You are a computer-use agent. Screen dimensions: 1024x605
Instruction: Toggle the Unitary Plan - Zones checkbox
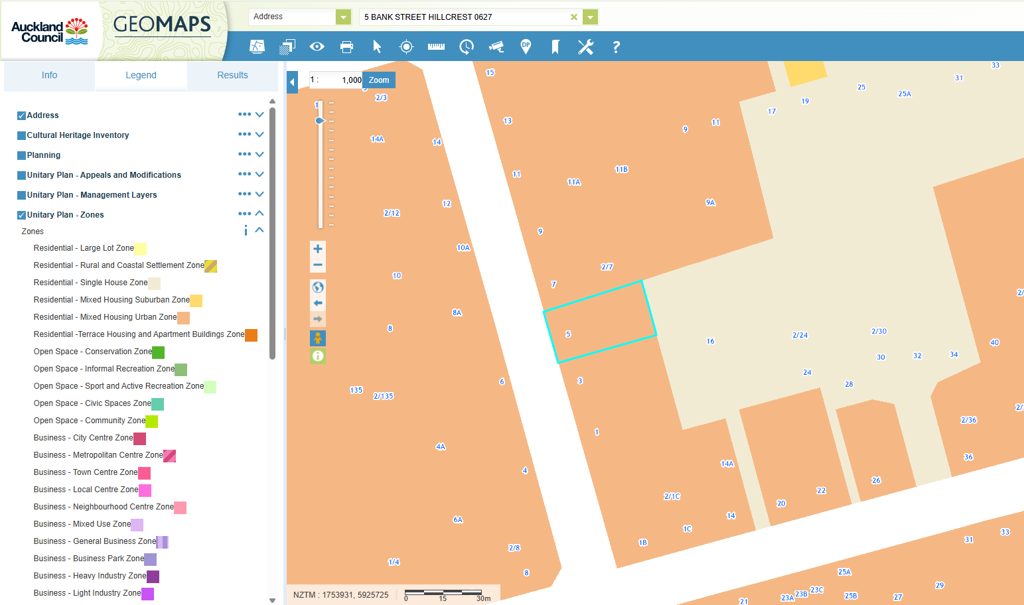(21, 215)
